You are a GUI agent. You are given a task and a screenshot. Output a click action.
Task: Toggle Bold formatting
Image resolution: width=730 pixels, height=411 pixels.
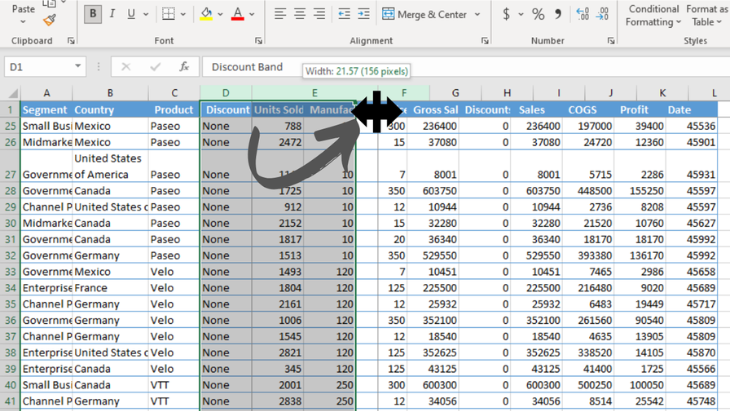(x=93, y=14)
